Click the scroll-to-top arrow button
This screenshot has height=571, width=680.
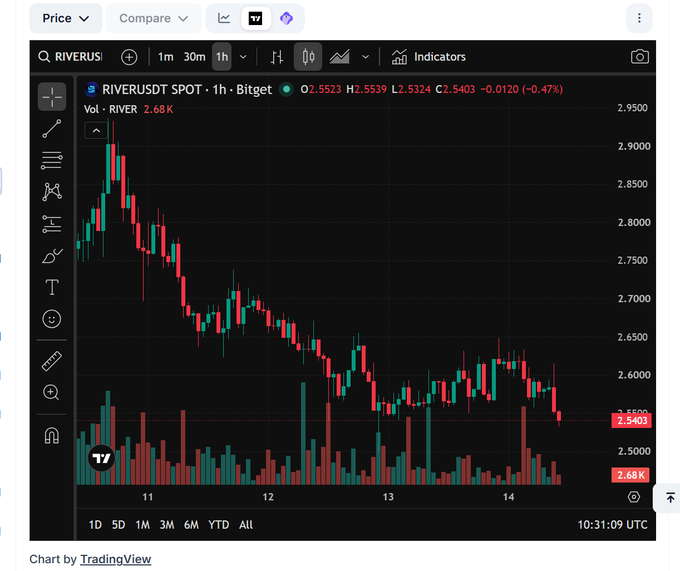[x=670, y=497]
